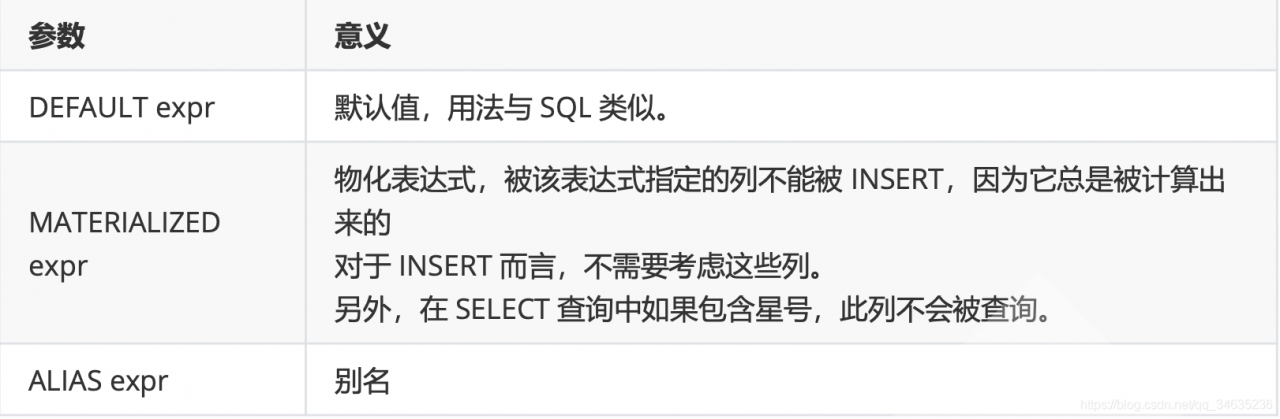Click the 别名 description cell
1280x419 pixels.
361,381
